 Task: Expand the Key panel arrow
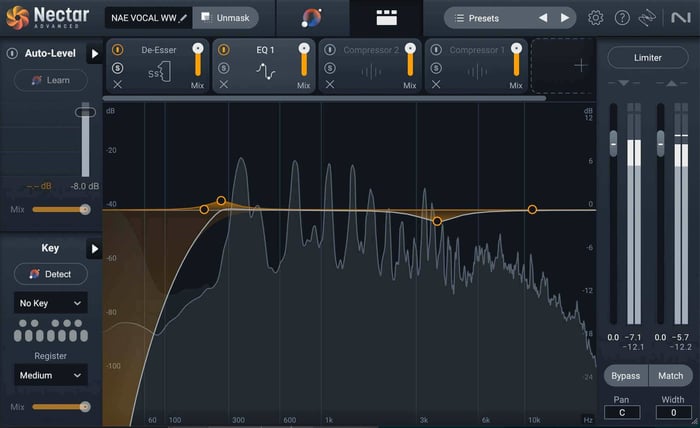94,249
